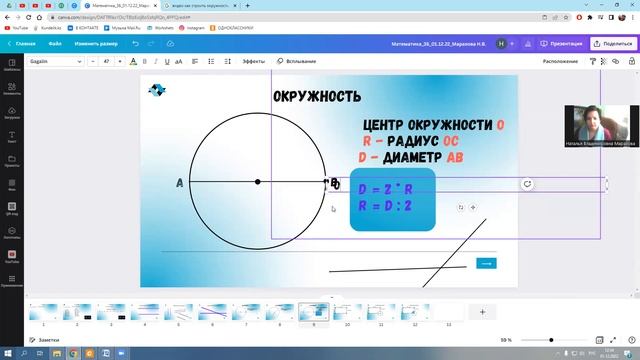
Task: Open the Notes panel
Action: (x=44, y=340)
